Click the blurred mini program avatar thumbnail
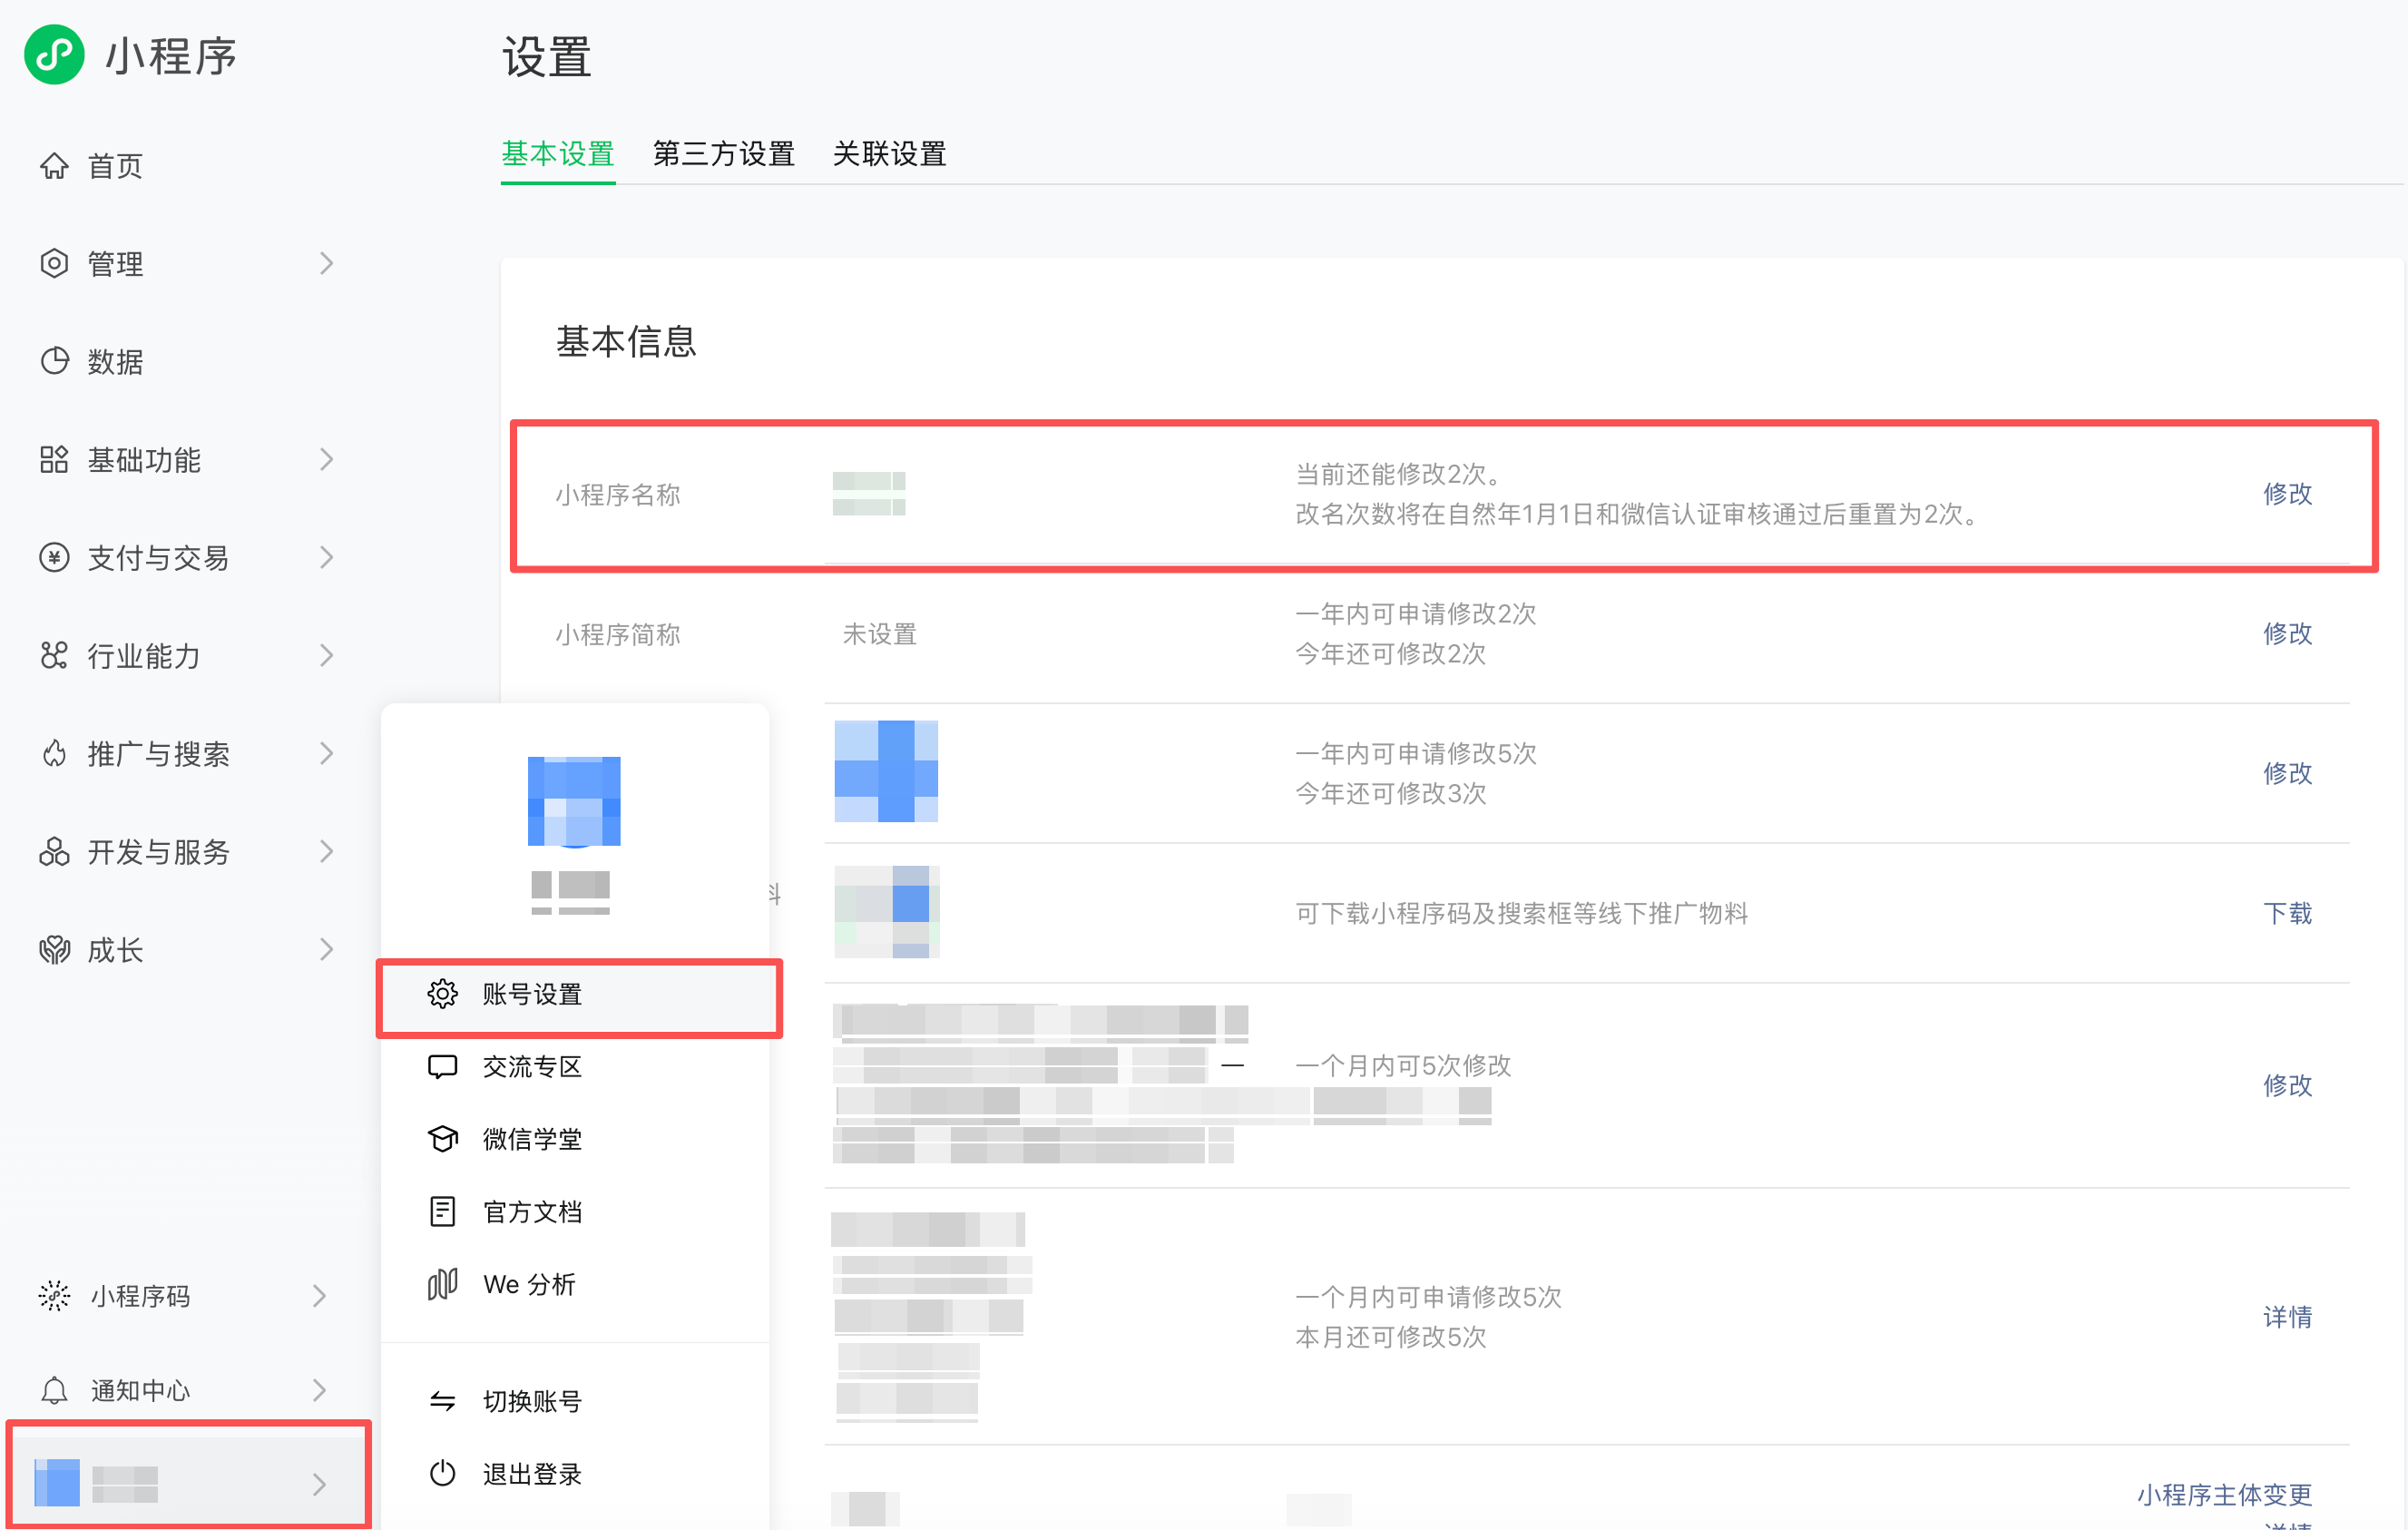 click(886, 771)
